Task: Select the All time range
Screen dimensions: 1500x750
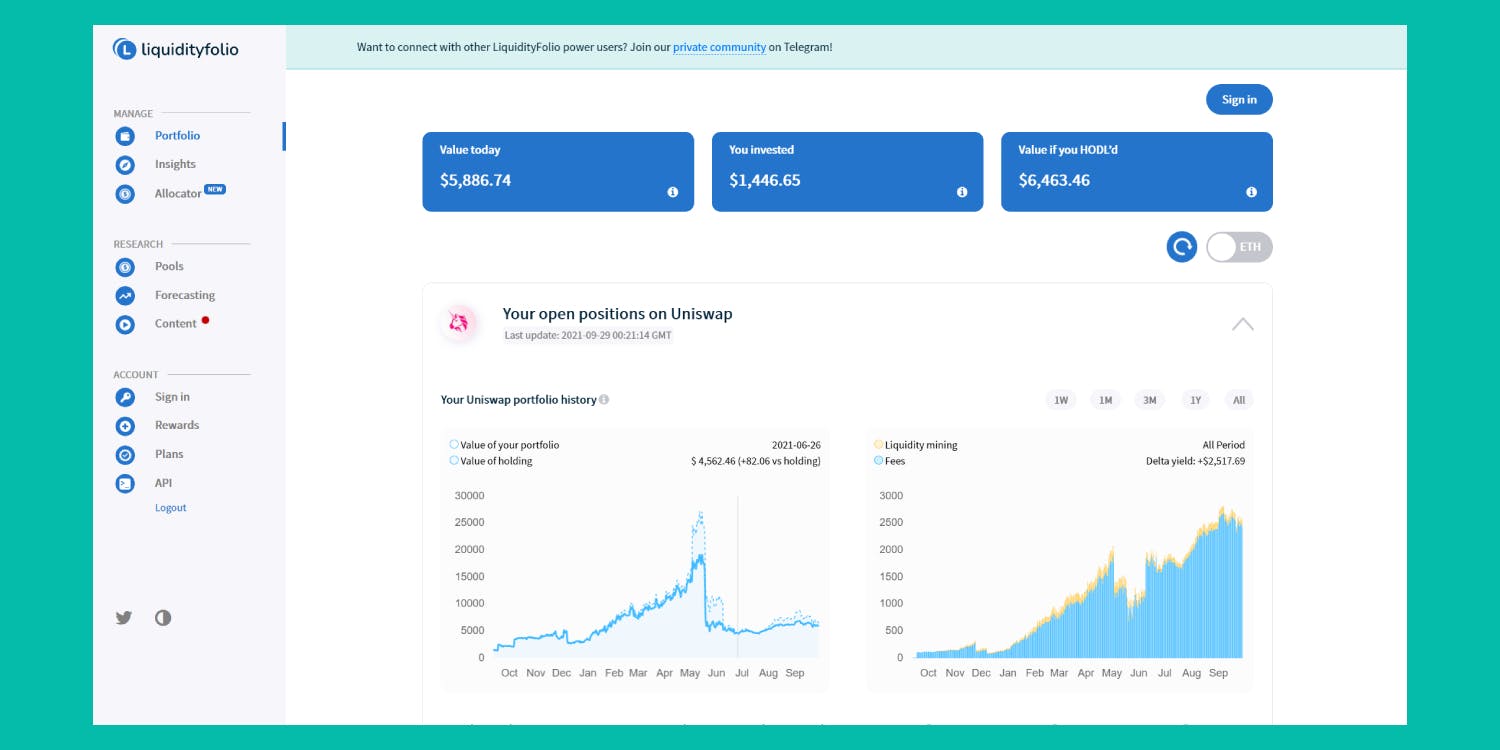Action: click(1239, 400)
